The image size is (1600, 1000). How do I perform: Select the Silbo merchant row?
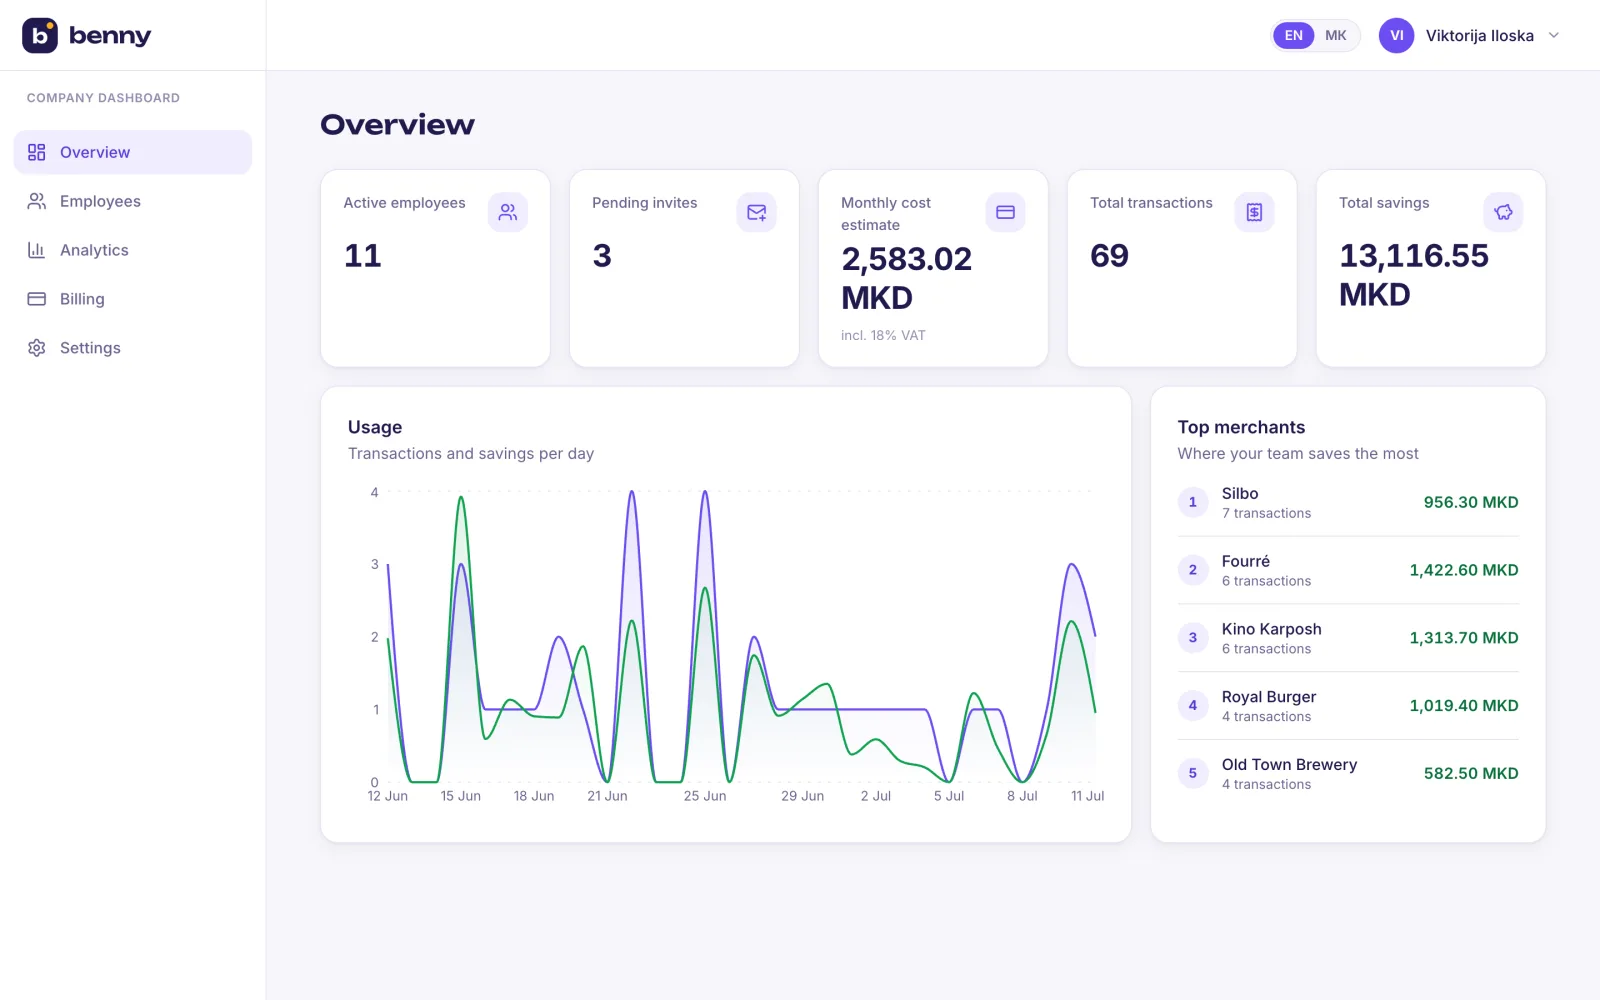[x=1348, y=502]
